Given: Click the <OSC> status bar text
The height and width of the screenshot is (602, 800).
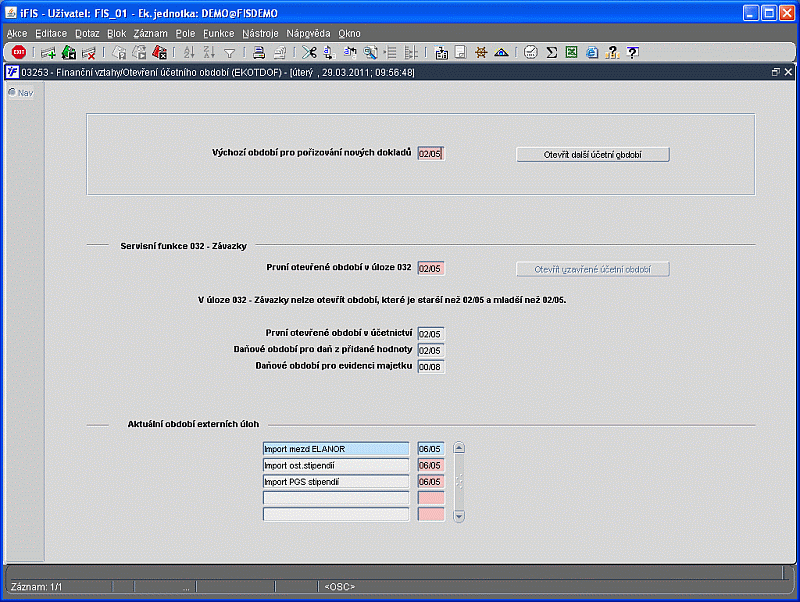Looking at the screenshot, I should [x=340, y=587].
